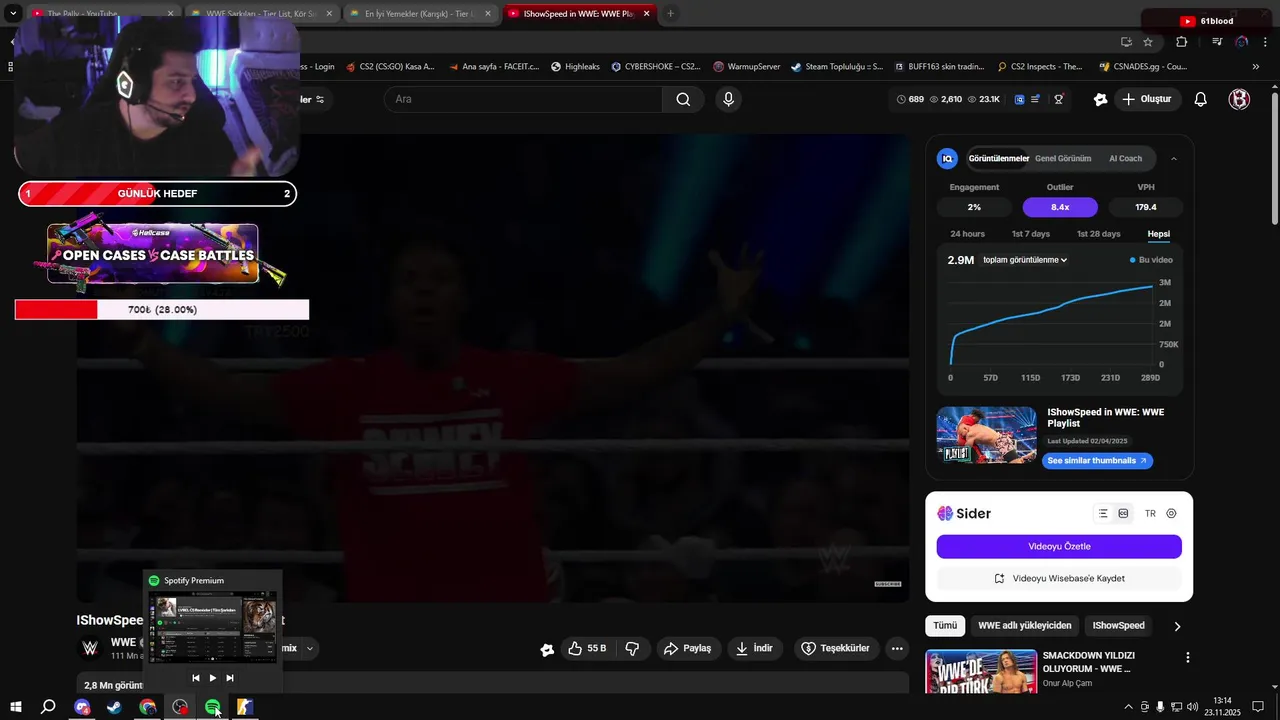
Task: Open the Steam taskbar icon
Action: pos(115,707)
